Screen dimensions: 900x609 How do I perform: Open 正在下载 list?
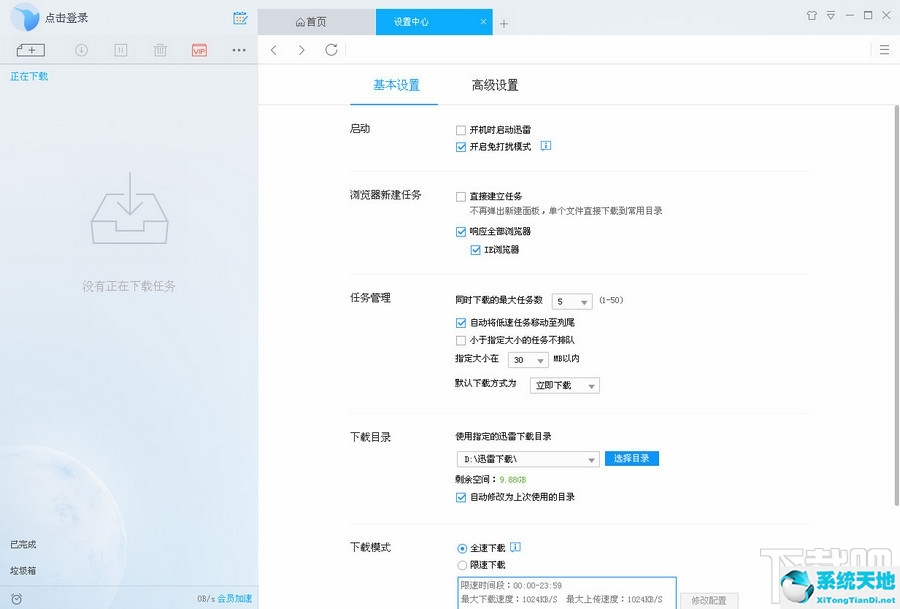pos(29,76)
